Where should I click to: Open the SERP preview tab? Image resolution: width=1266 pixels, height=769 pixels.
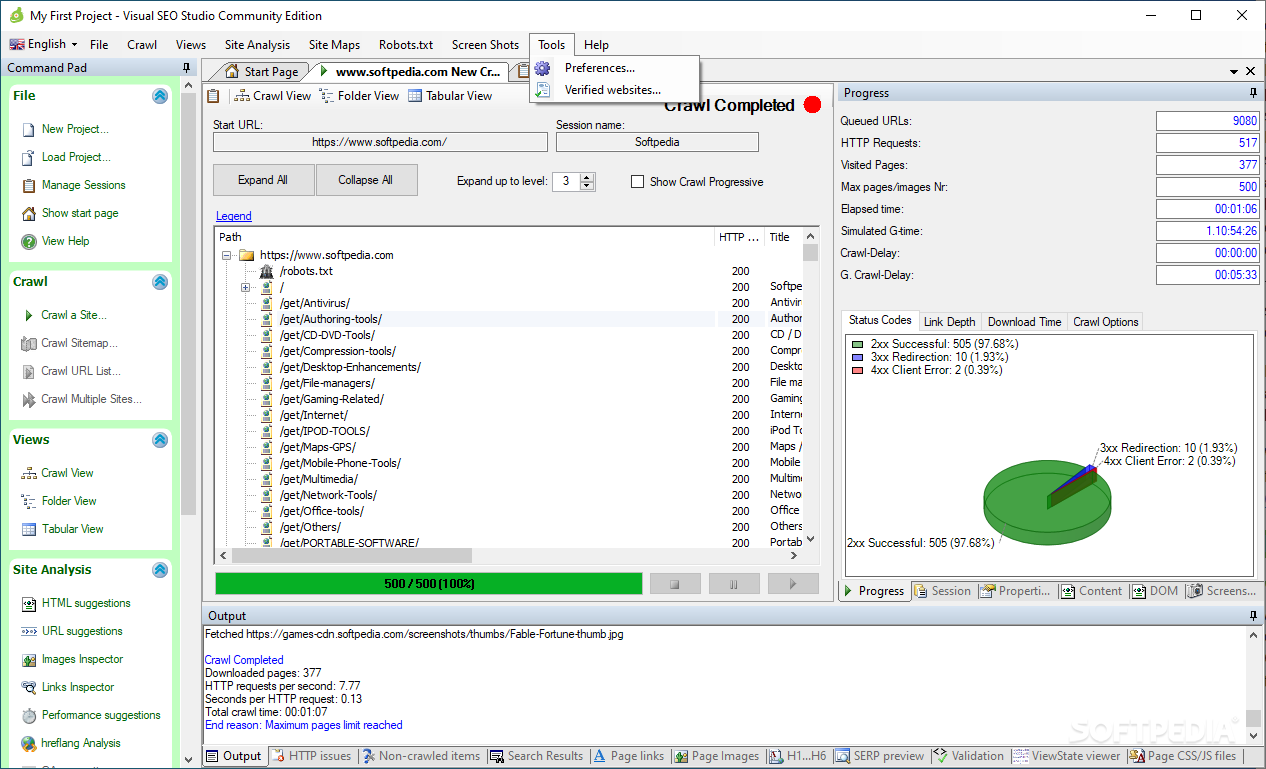pos(880,756)
